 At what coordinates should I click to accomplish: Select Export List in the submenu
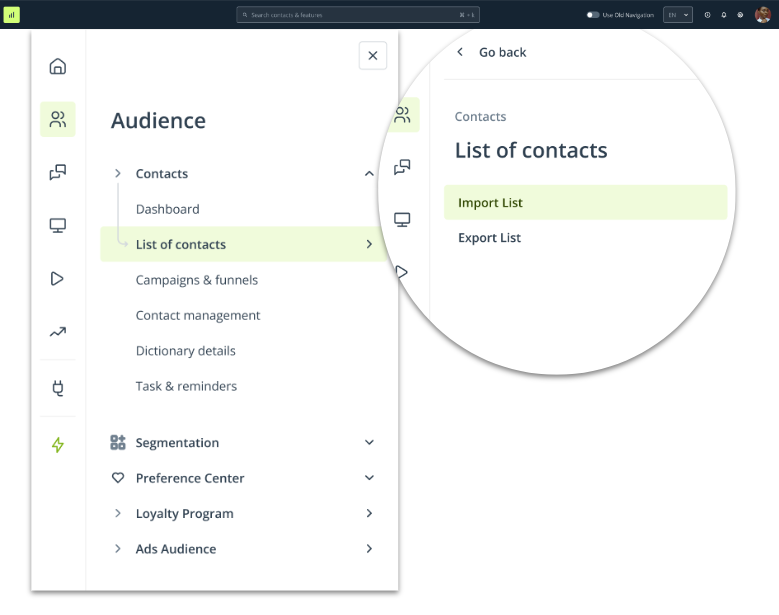click(489, 238)
